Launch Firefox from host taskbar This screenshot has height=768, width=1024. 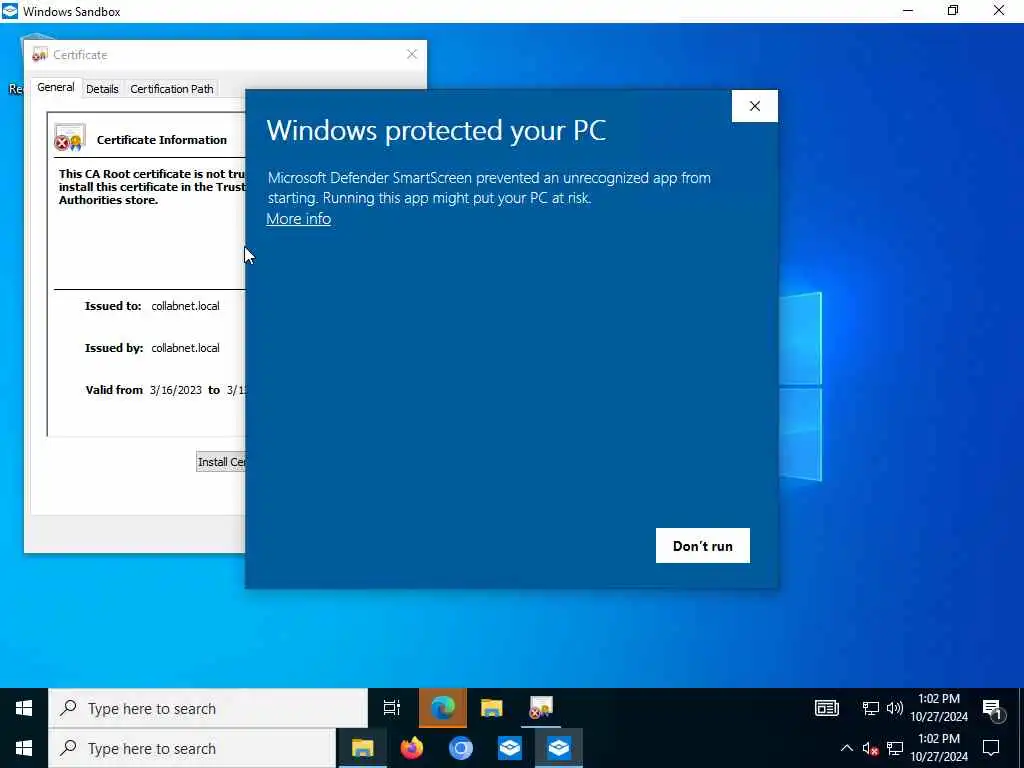pos(411,748)
